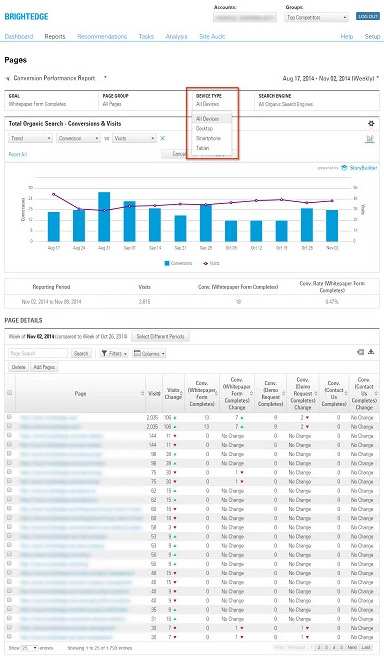
Task: Click the Search button
Action: tap(81, 353)
